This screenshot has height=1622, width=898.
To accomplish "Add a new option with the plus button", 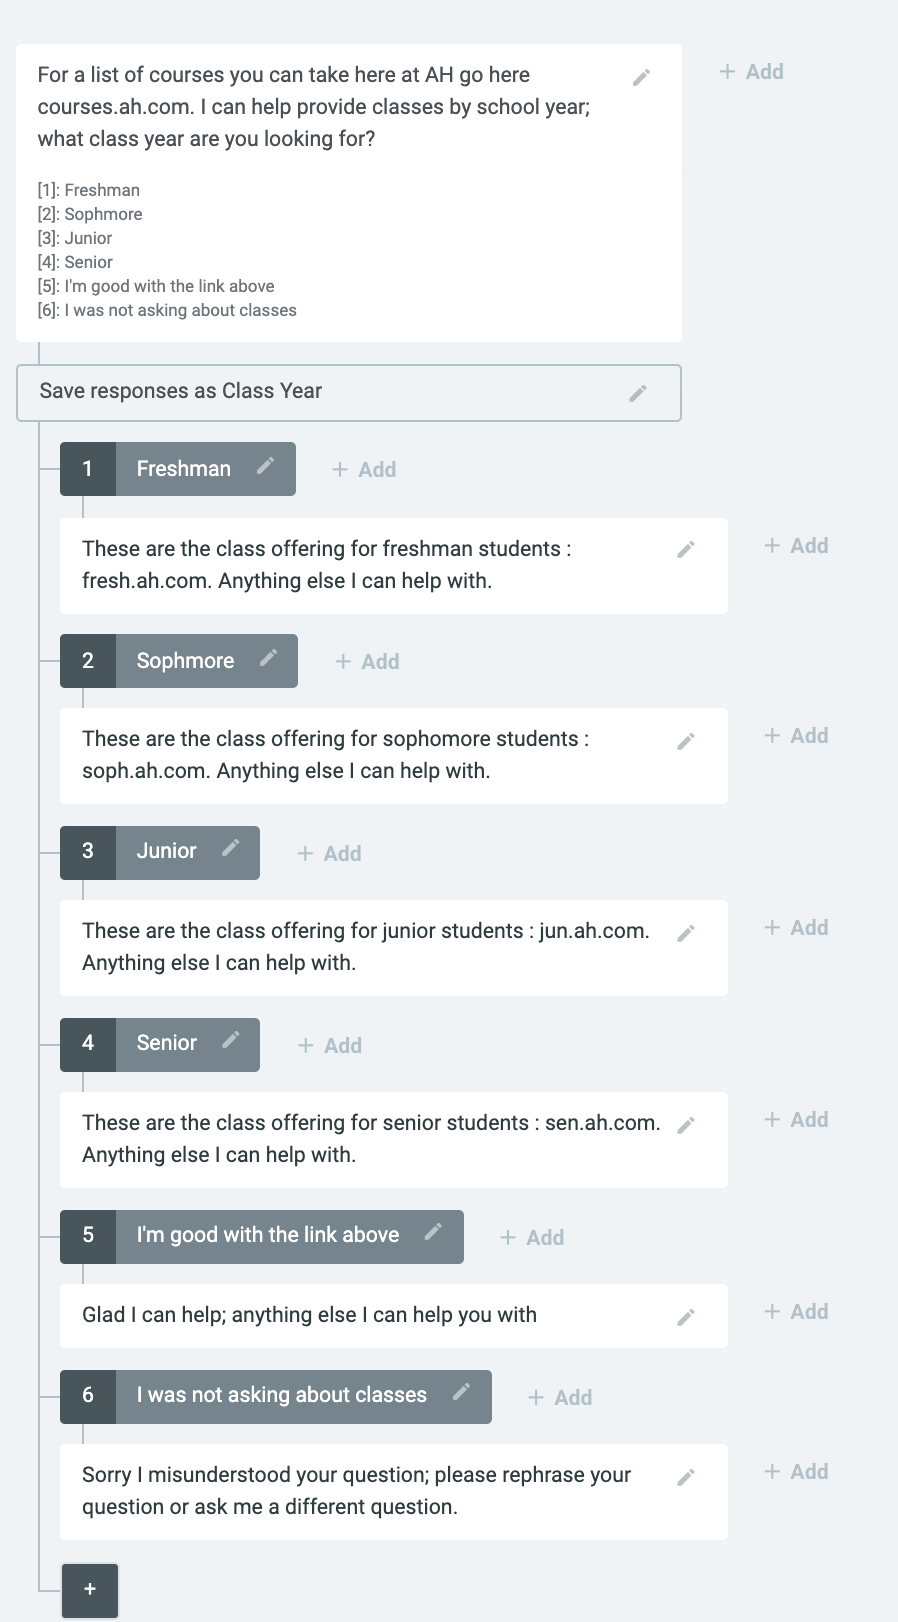I will 90,1590.
